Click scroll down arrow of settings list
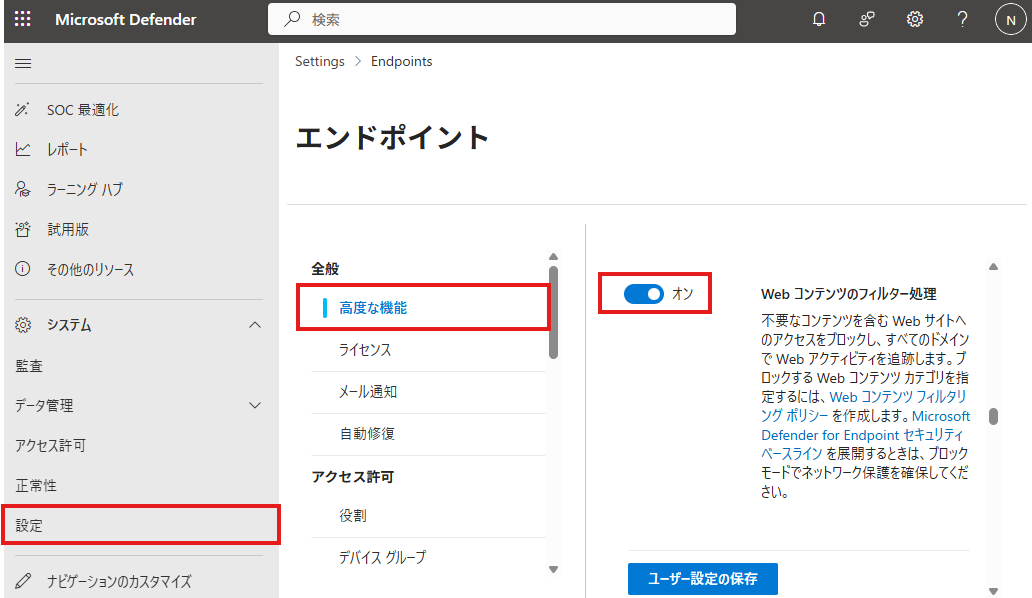Screen dimensions: 1032x598 (x=554, y=570)
